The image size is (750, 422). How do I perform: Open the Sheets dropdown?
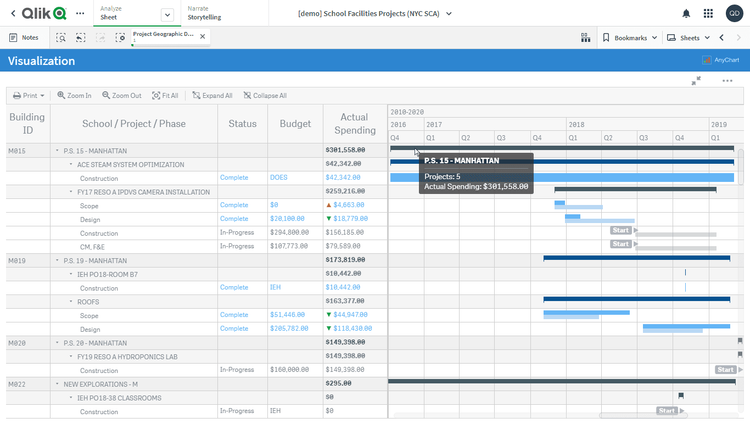pyautogui.click(x=689, y=37)
